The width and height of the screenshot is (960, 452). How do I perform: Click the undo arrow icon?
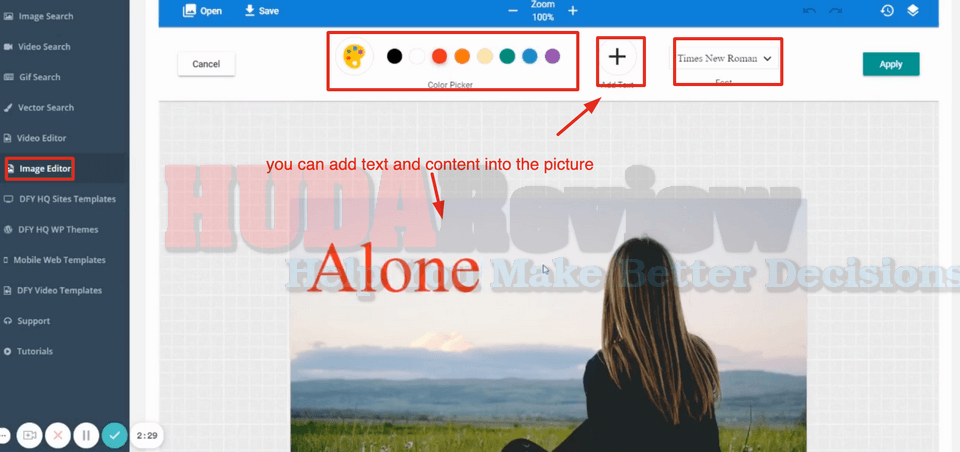coord(809,10)
